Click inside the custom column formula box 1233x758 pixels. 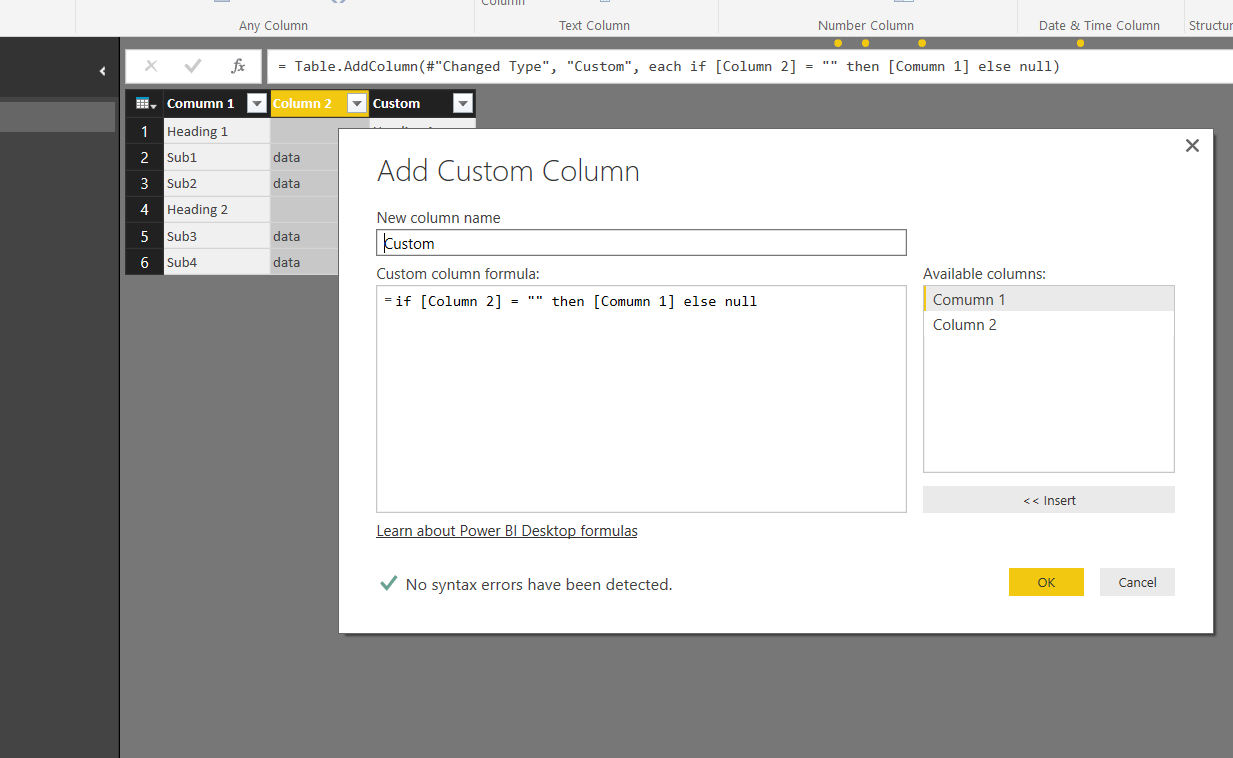point(641,399)
